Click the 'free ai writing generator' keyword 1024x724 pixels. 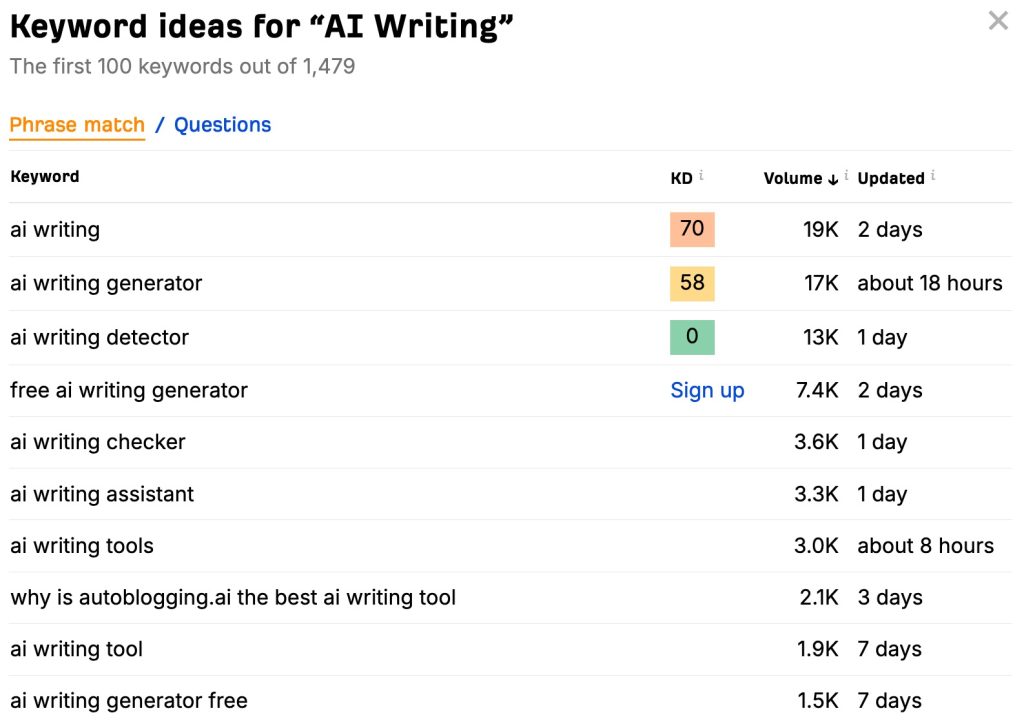tap(129, 390)
